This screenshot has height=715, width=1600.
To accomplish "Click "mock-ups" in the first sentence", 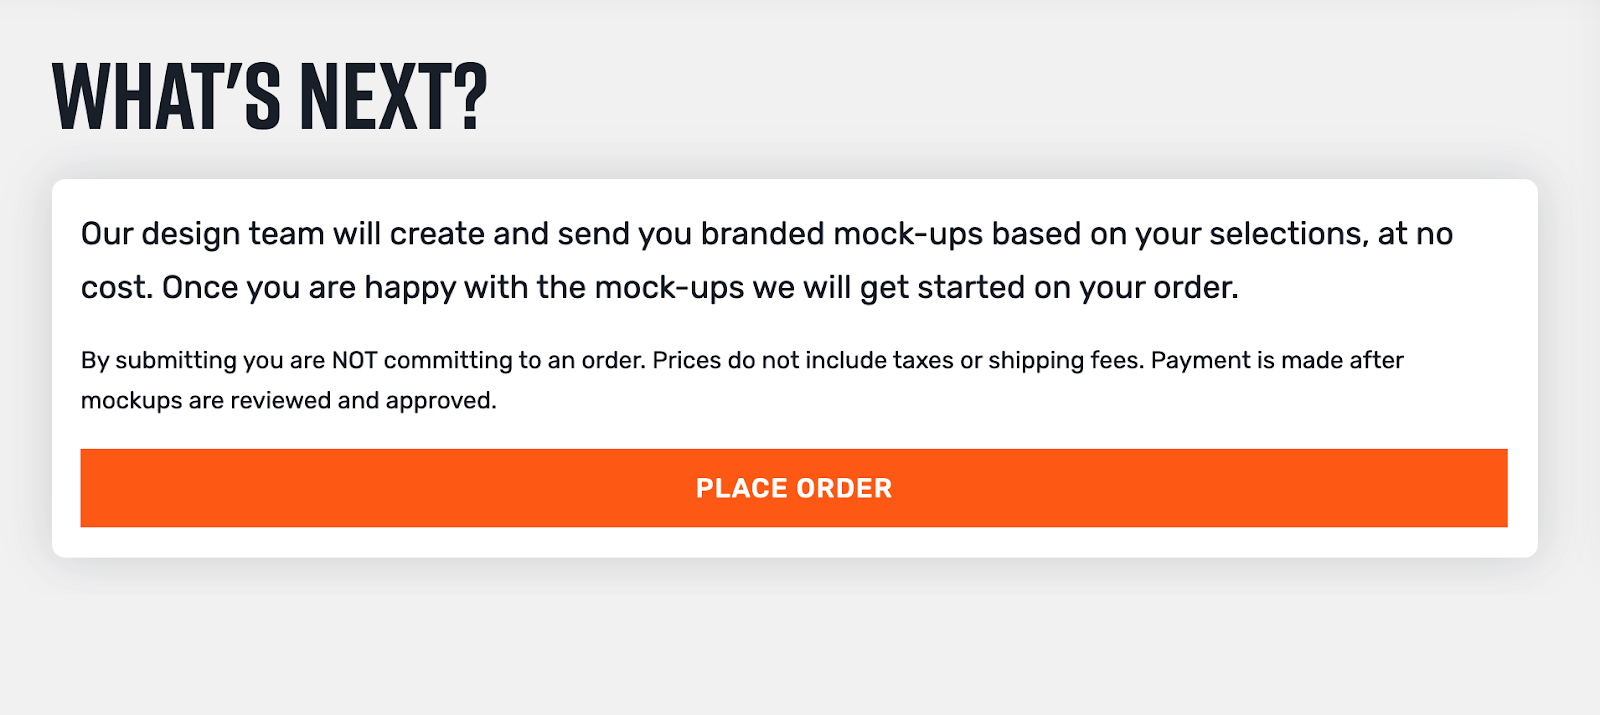I will [908, 234].
